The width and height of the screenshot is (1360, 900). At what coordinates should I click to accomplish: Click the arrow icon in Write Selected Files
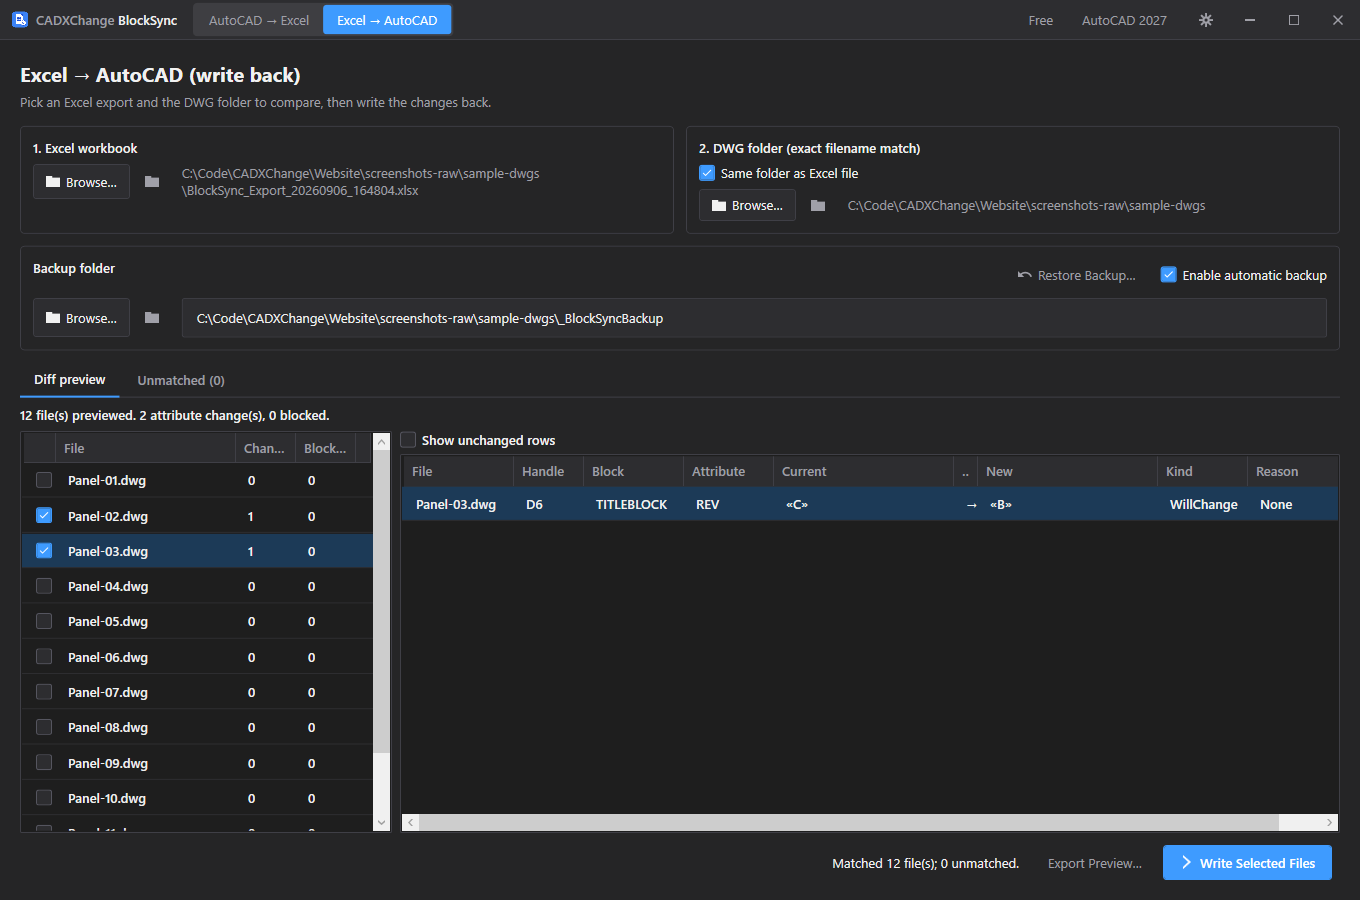(1186, 862)
